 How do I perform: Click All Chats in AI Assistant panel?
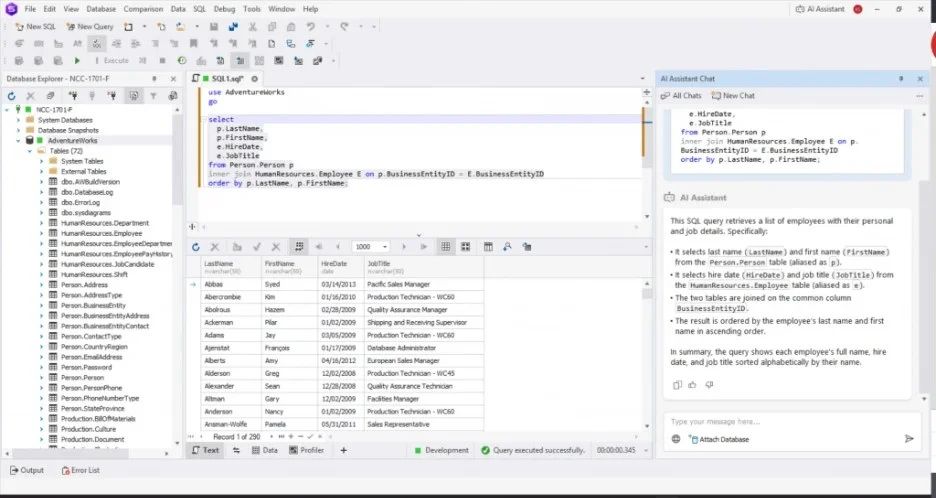[x=681, y=96]
